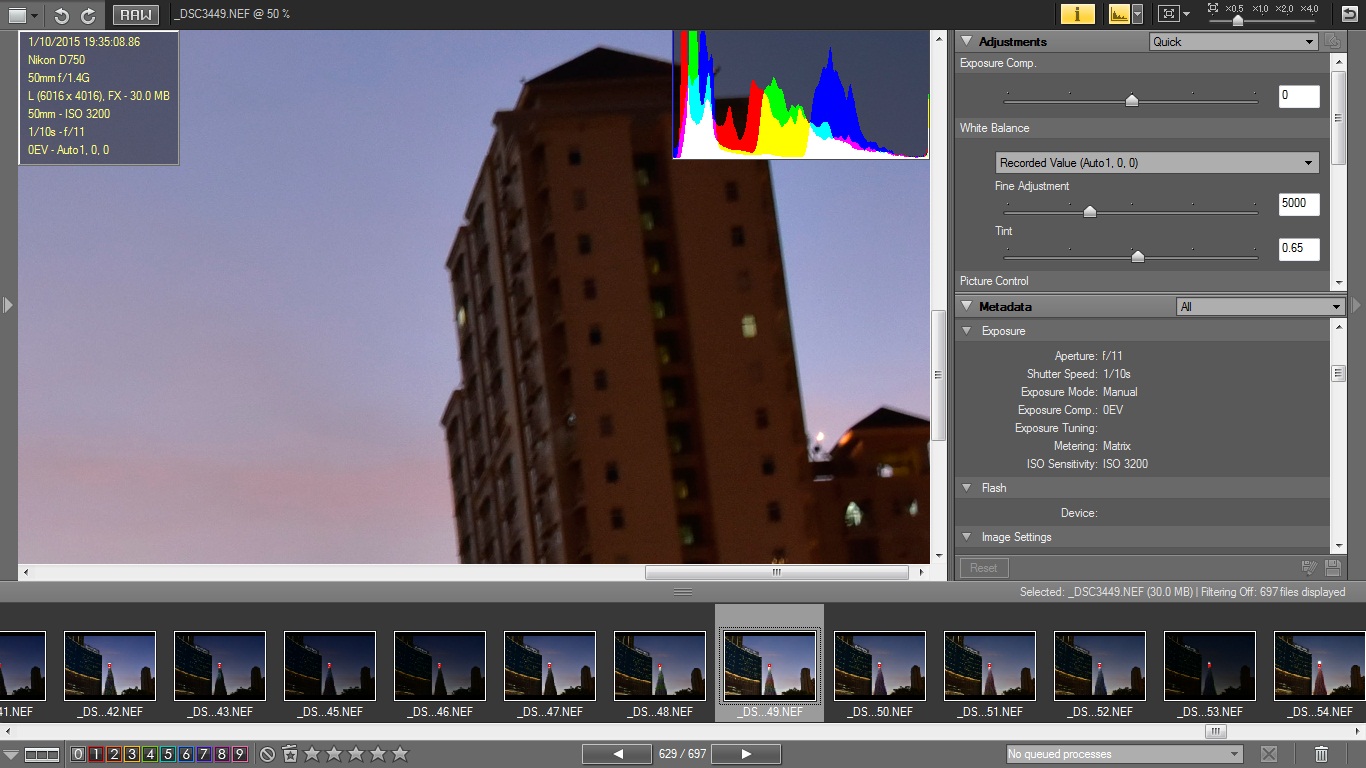
Task: Apply color label 1 (red)
Action: click(x=96, y=754)
